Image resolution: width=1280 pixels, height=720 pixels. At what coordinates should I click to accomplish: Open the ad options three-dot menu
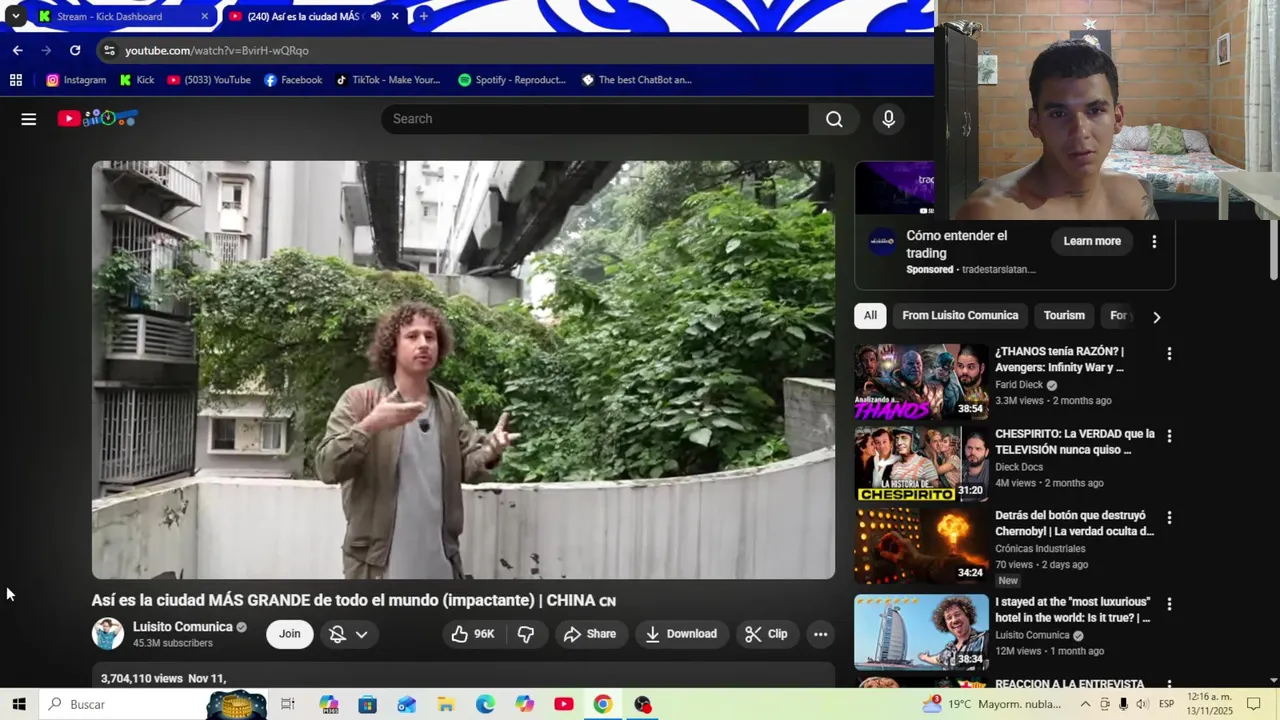click(1154, 241)
